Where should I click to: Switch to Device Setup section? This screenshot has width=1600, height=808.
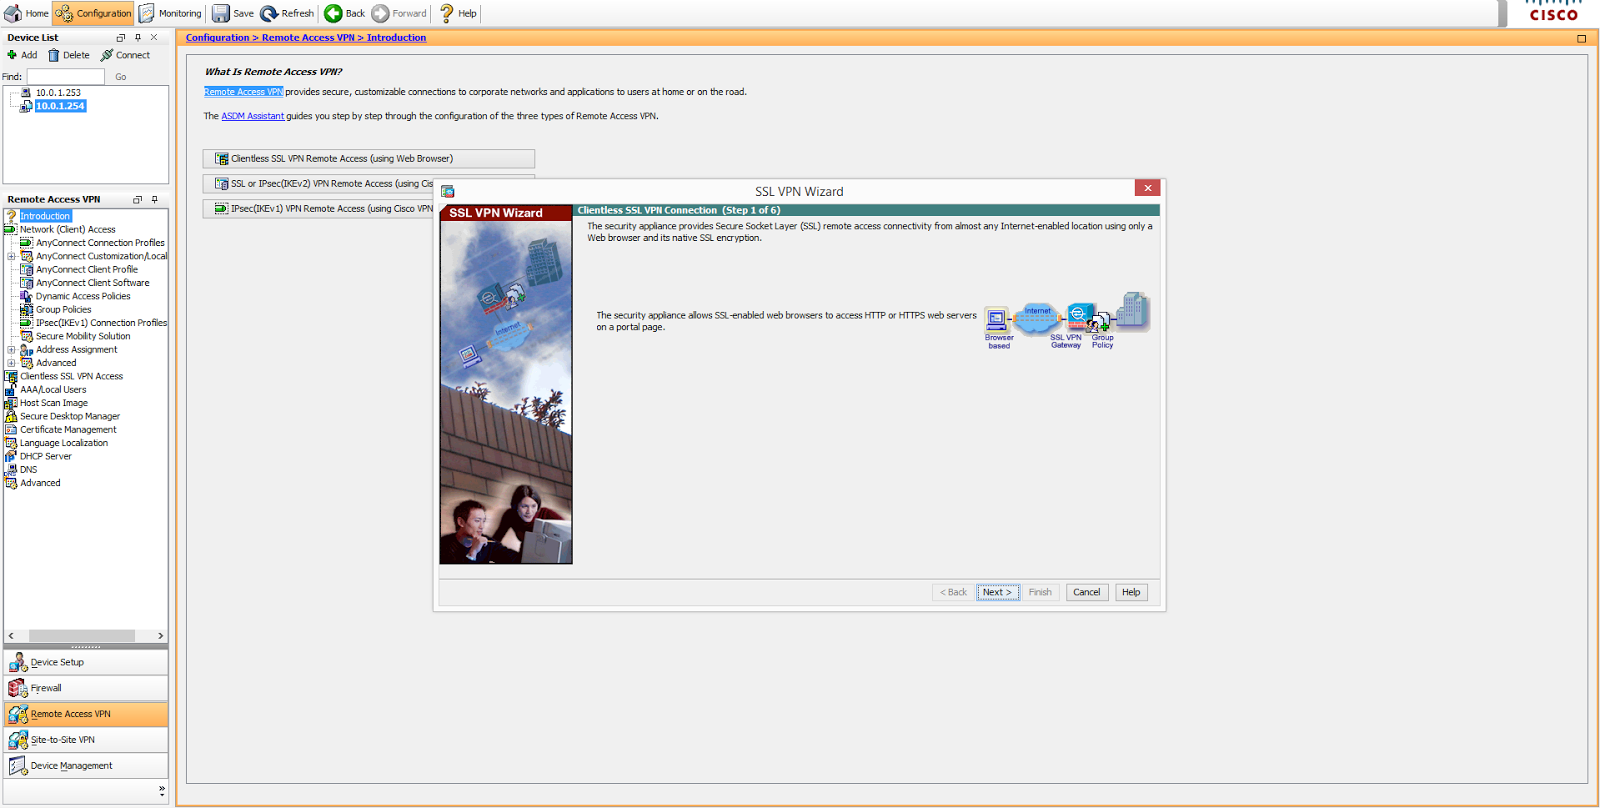[x=86, y=662]
